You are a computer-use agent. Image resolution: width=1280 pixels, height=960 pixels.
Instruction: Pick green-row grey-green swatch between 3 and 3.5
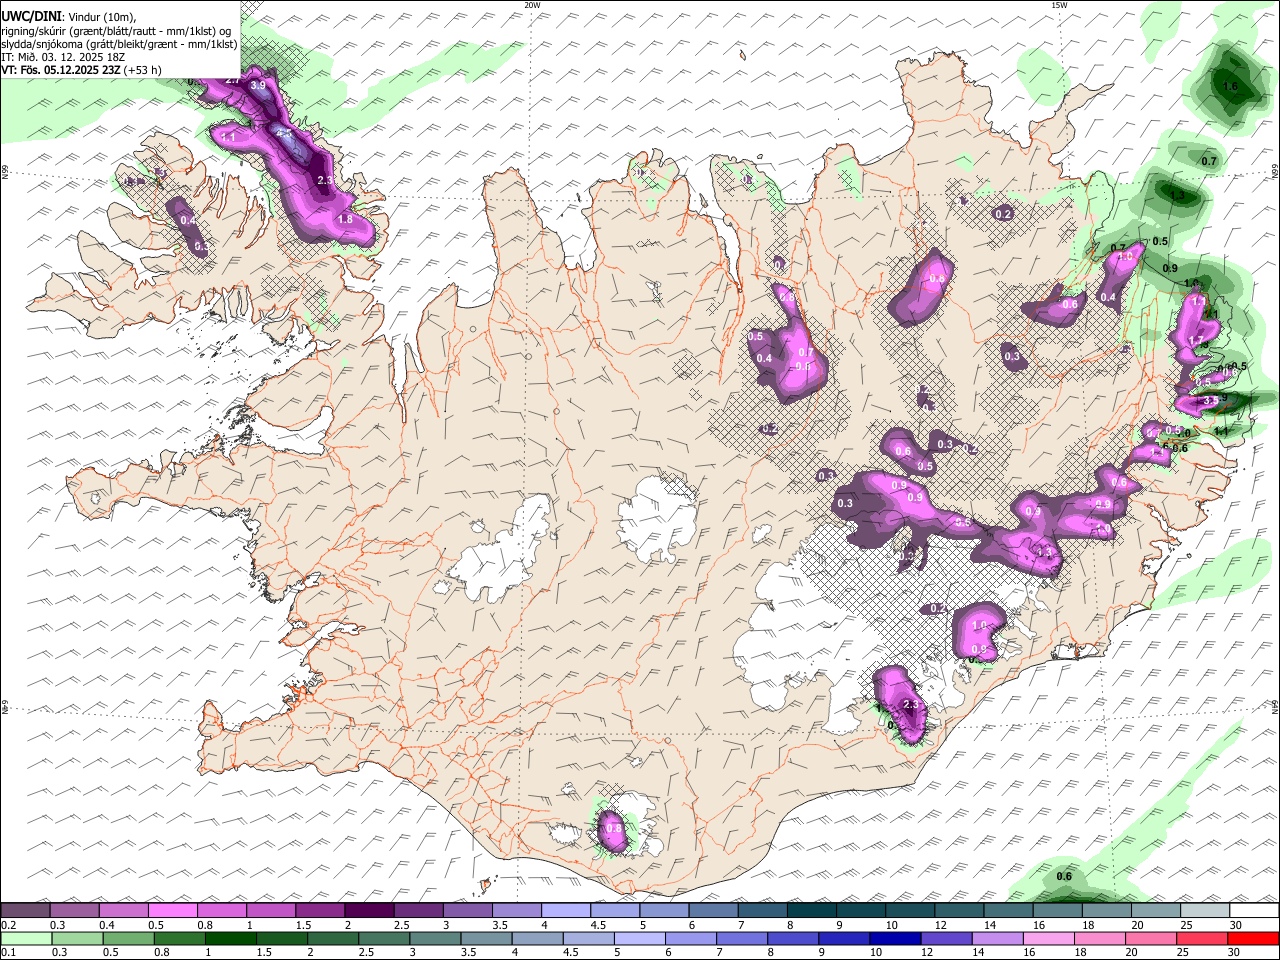click(x=435, y=938)
